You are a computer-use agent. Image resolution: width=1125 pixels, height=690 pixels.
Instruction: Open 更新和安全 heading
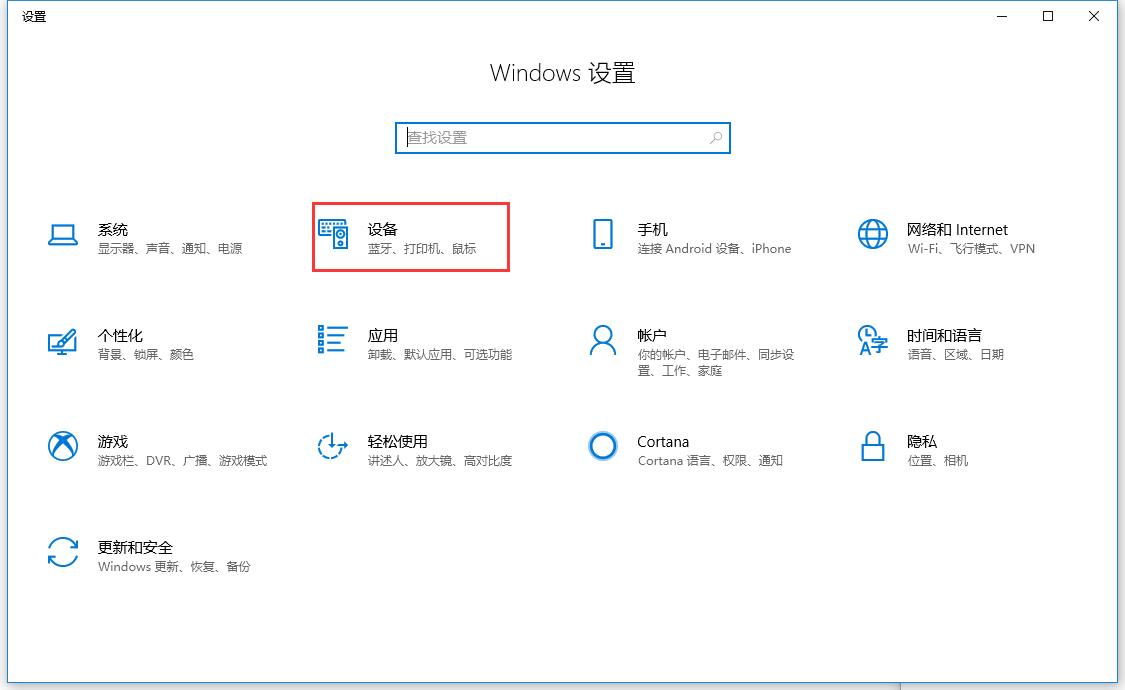tap(135, 548)
